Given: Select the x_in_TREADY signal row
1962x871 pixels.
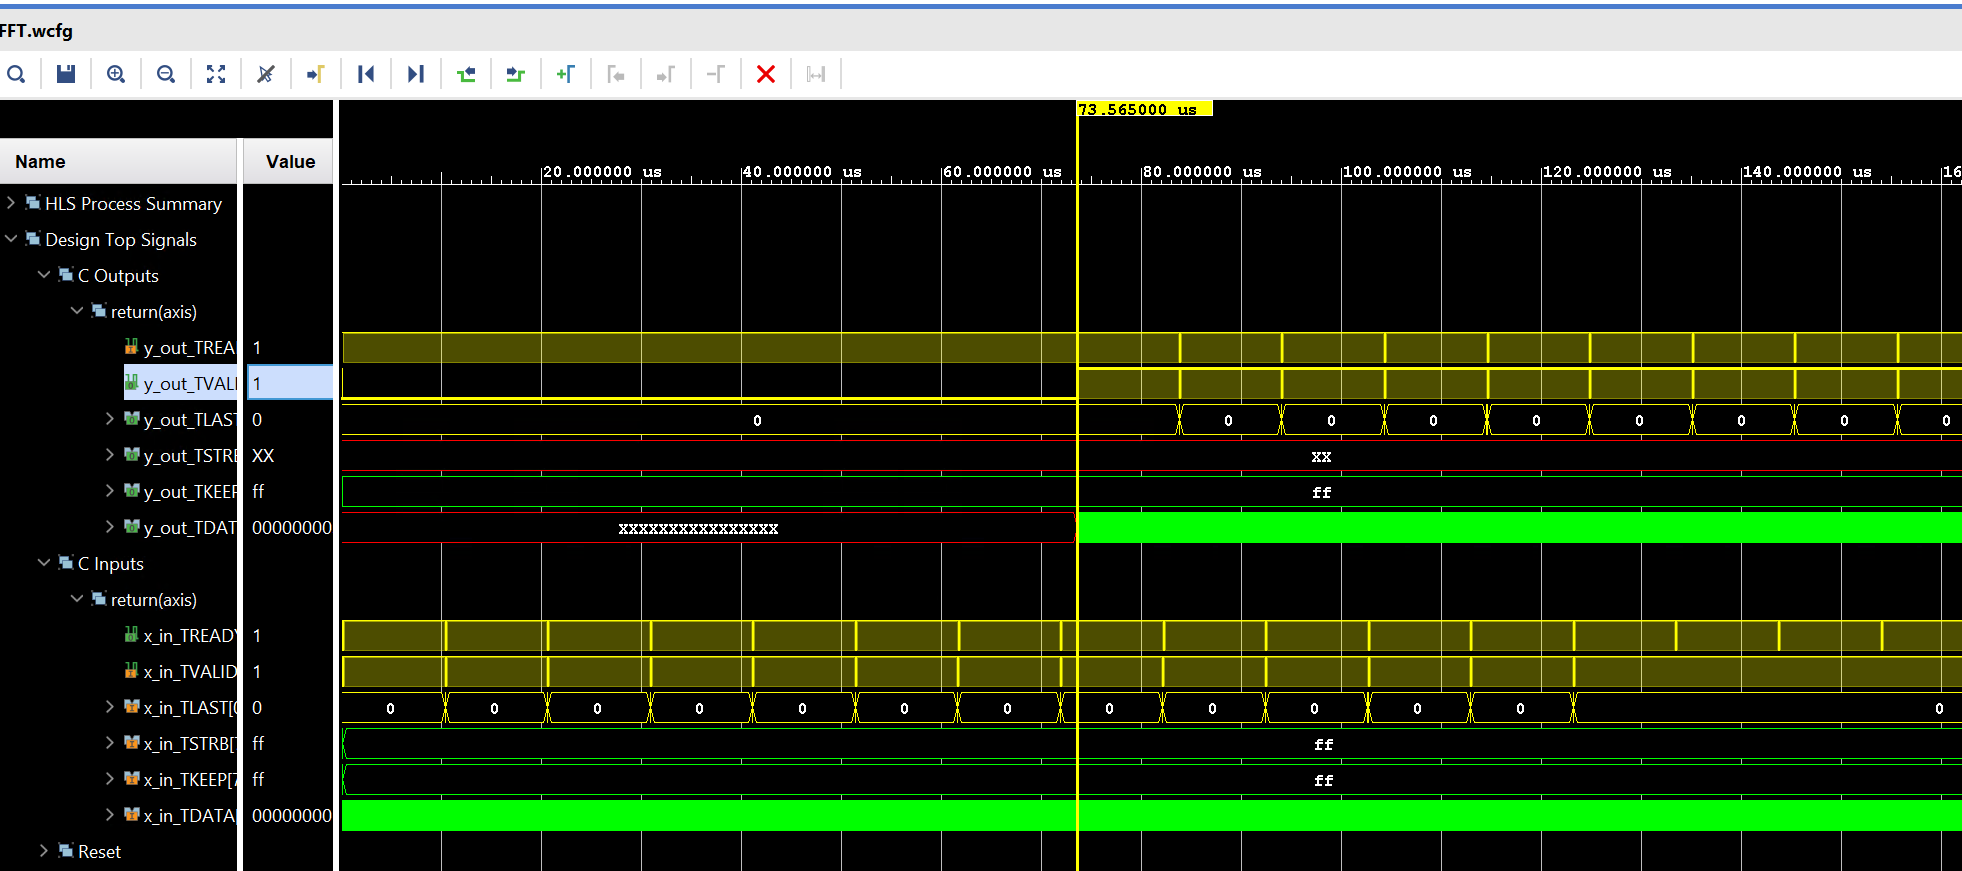Looking at the screenshot, I should (180, 635).
